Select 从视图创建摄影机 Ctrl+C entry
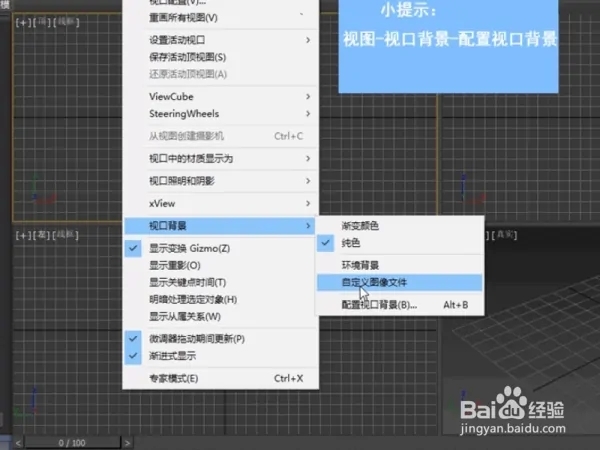The image size is (600, 450). [x=220, y=136]
